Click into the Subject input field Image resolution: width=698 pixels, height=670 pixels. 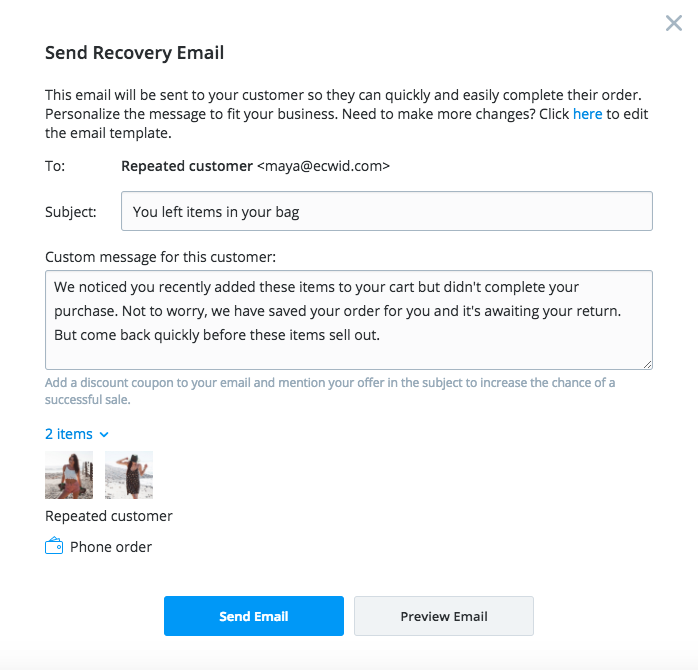pos(386,212)
